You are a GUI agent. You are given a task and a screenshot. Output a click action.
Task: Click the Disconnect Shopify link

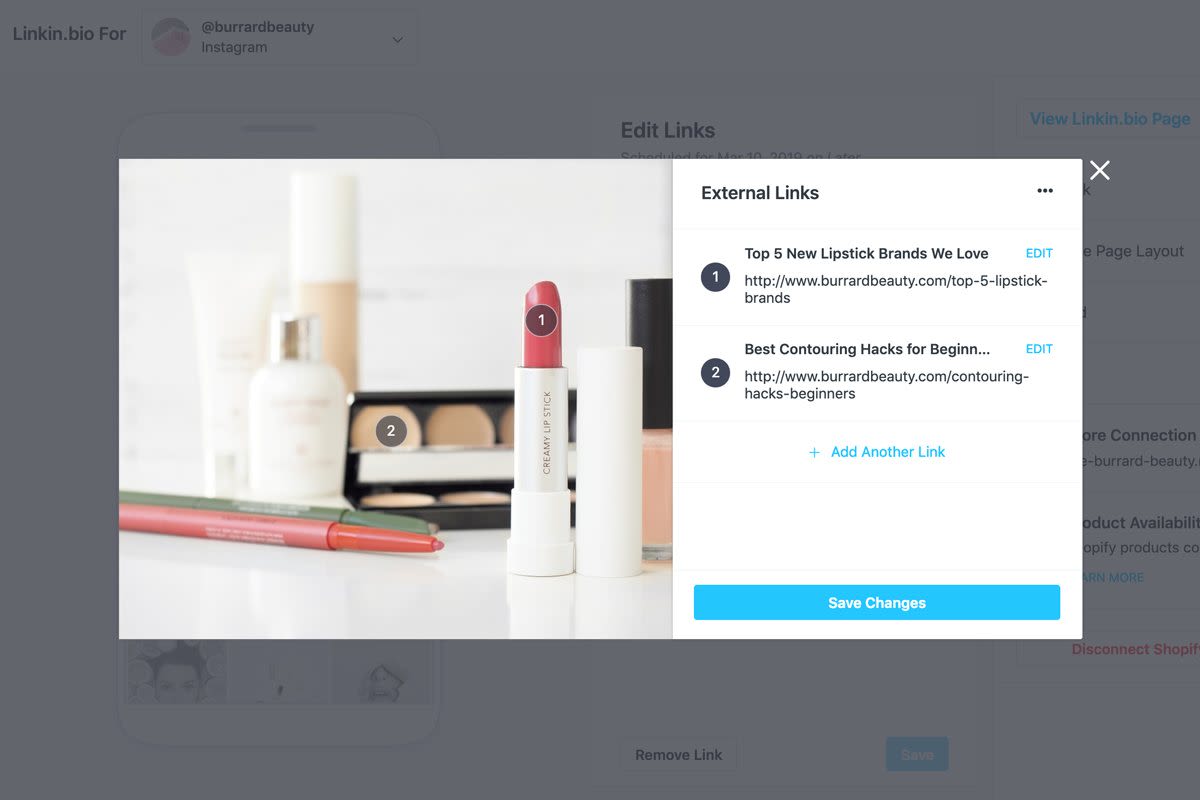coord(1135,649)
